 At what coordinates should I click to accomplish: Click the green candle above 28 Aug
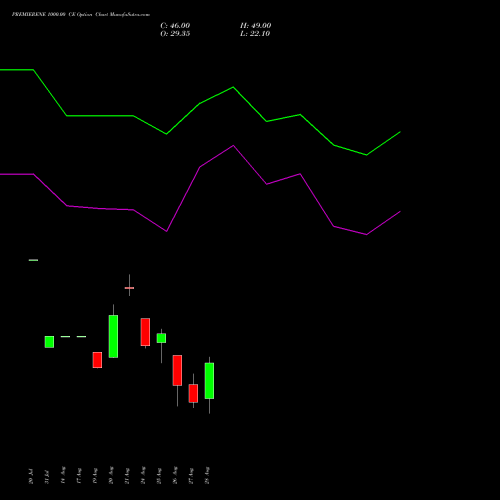pyautogui.click(x=209, y=381)
